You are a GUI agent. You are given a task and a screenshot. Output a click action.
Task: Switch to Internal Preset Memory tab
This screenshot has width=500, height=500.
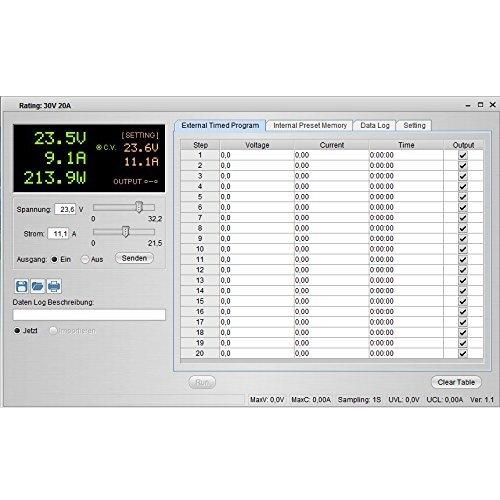tap(310, 125)
